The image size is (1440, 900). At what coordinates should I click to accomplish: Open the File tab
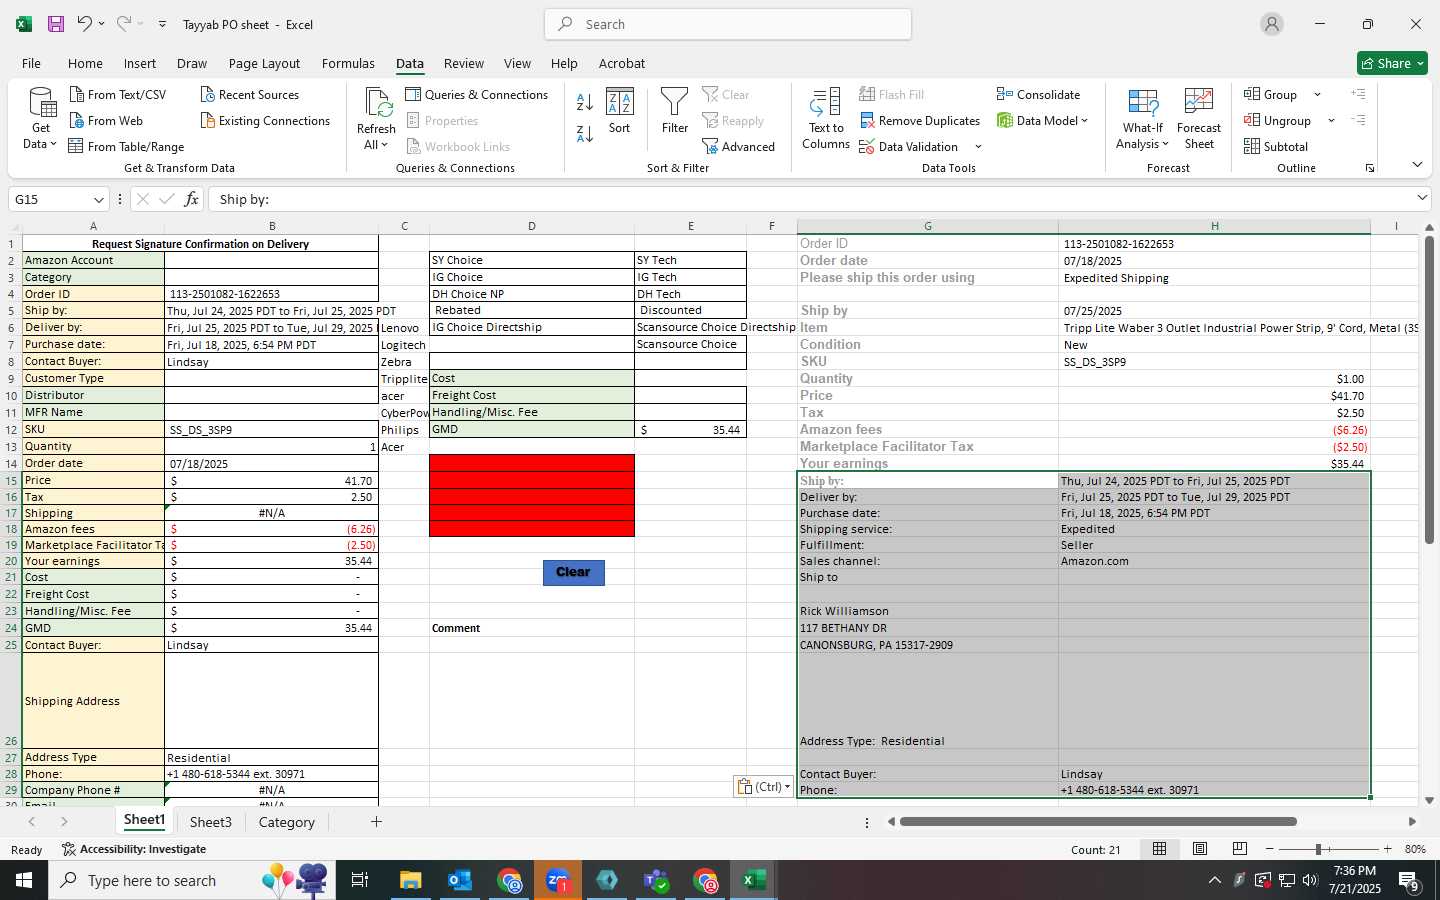(x=31, y=63)
